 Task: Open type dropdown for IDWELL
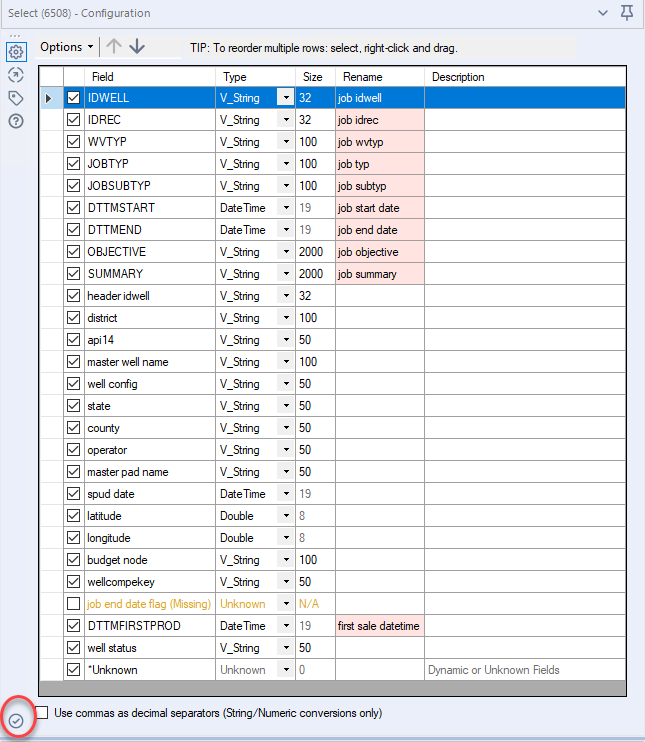click(x=286, y=97)
